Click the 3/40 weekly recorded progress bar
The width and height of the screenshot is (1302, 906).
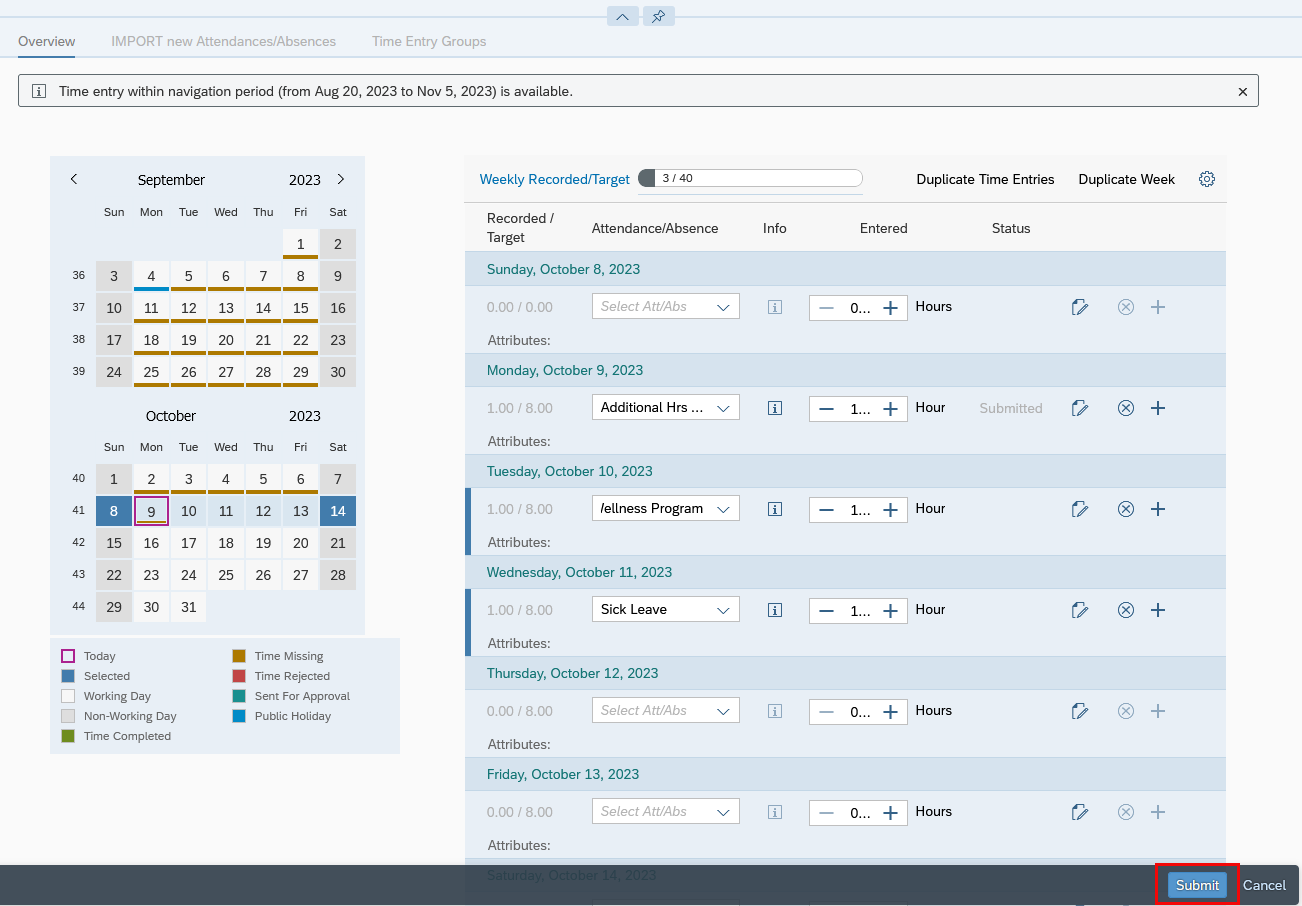click(750, 177)
